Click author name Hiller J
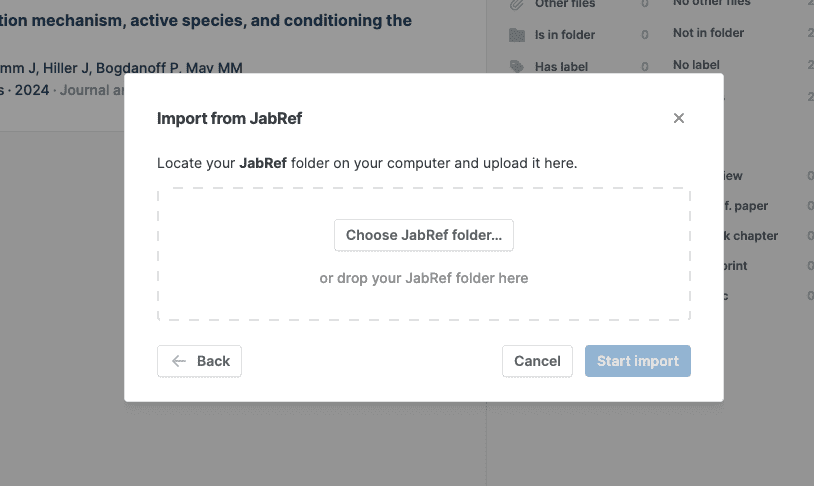814x486 pixels. coord(66,68)
